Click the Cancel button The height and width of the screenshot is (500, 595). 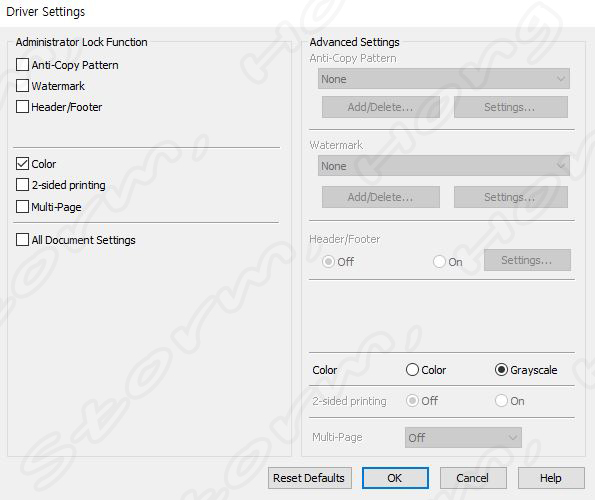pos(473,478)
